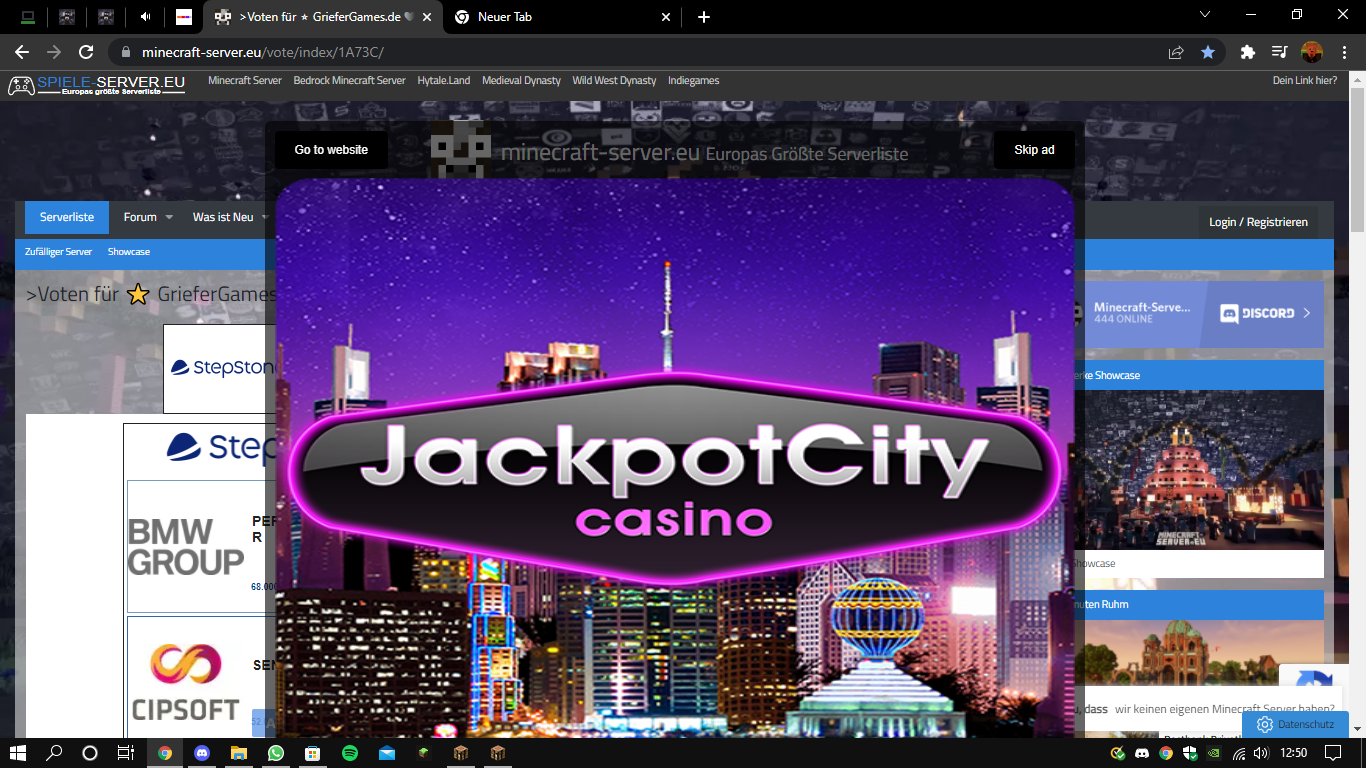Open the Forum menu item
The image size is (1366, 768).
(x=140, y=217)
